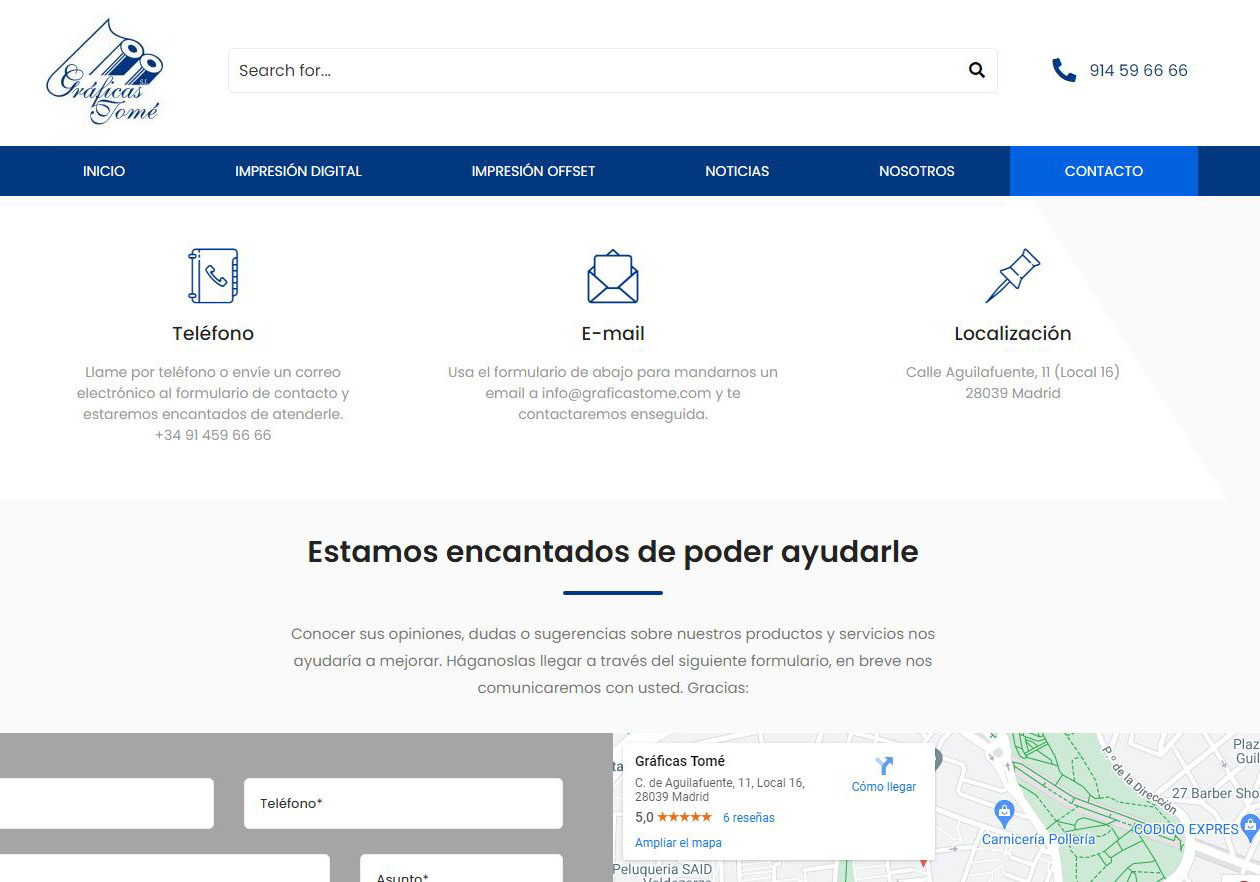
Task: Click into the Teléfono* form field
Action: tap(403, 803)
